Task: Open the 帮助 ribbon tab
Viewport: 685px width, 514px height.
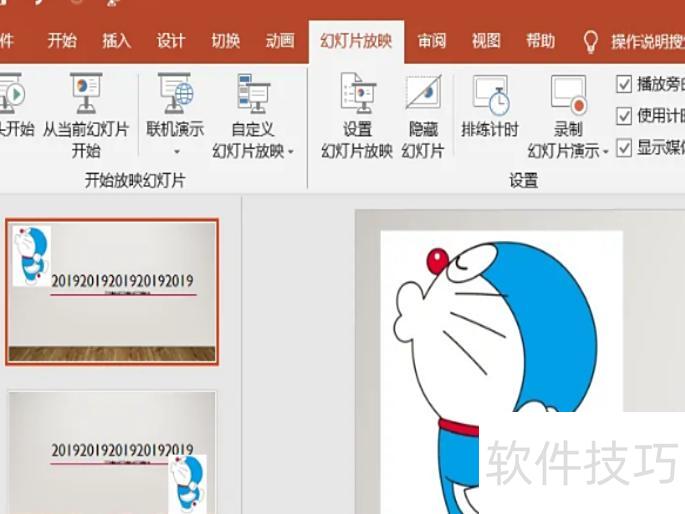Action: [x=540, y=41]
